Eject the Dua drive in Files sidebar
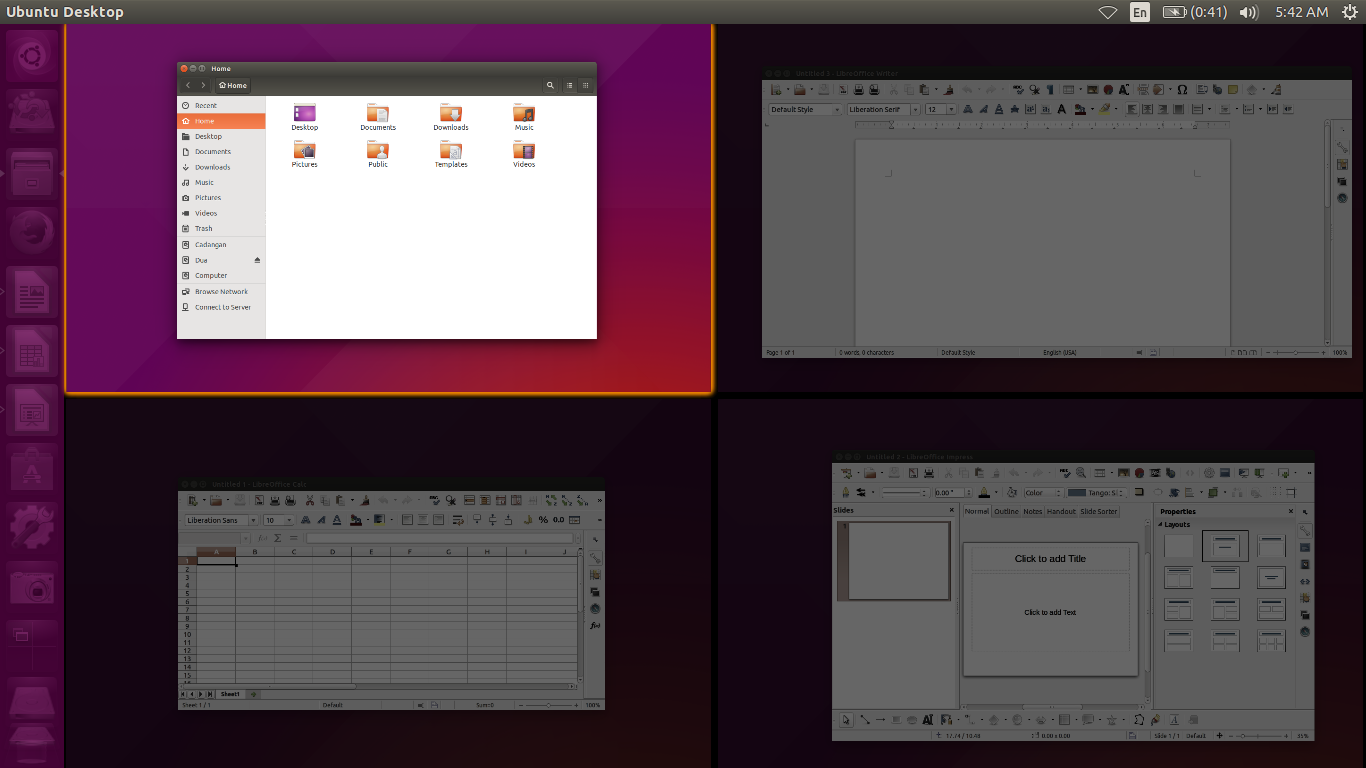The width and height of the screenshot is (1366, 768). 257,260
